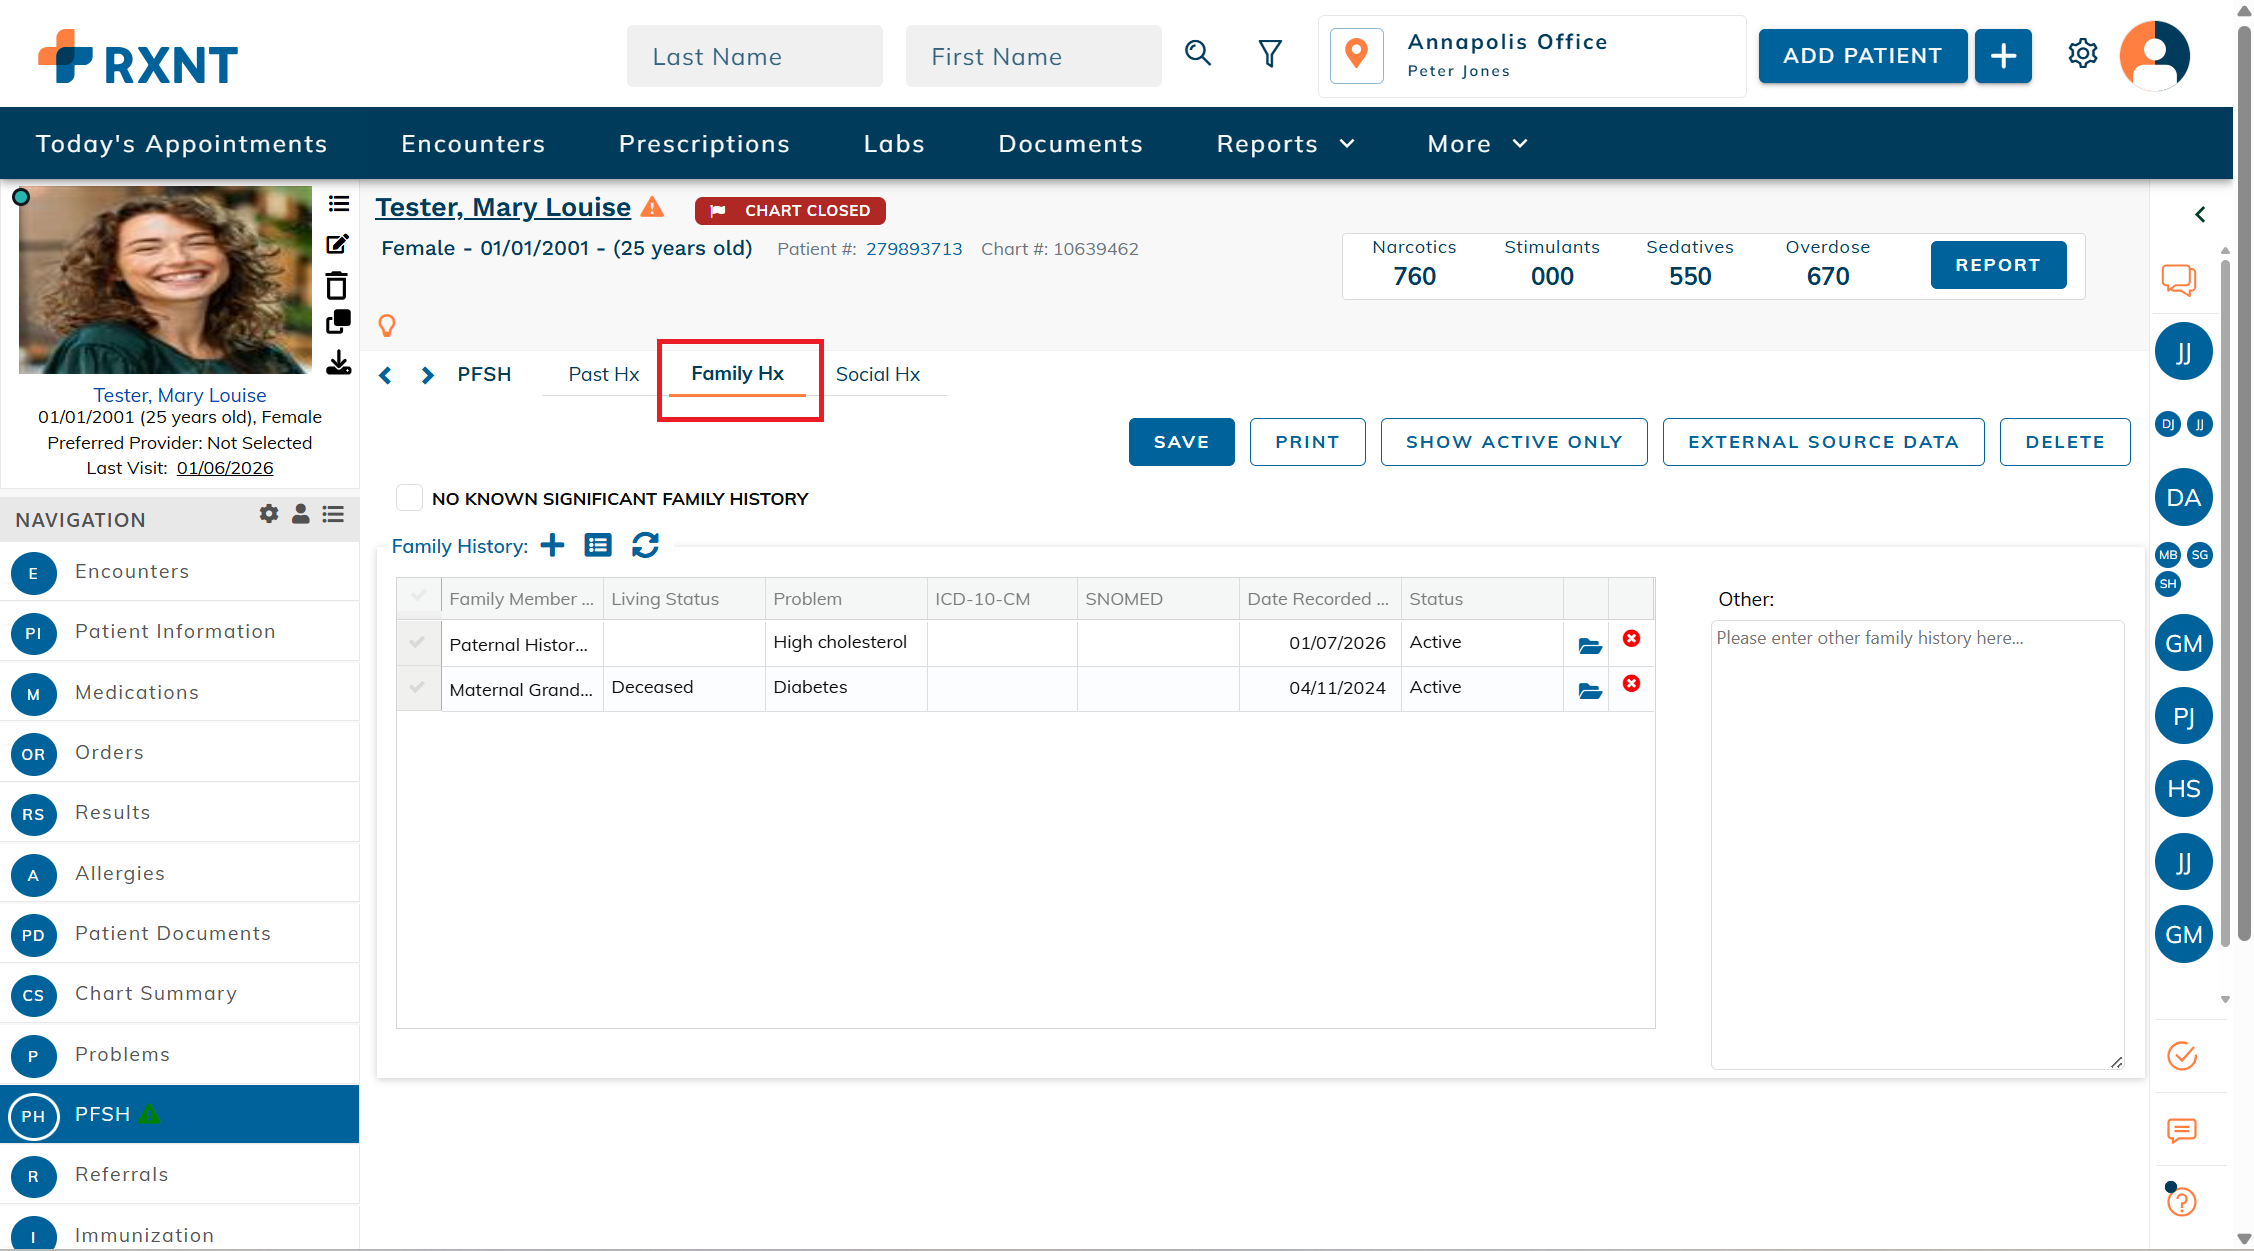Click the patient search magnifier icon
Image resolution: width=2254 pixels, height=1251 pixels.
[1197, 54]
